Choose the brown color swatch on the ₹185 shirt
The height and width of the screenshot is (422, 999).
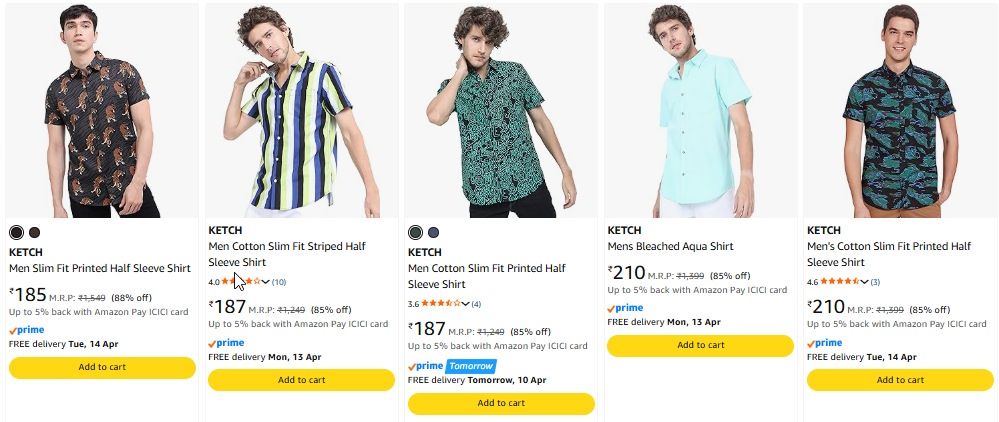tap(34, 232)
